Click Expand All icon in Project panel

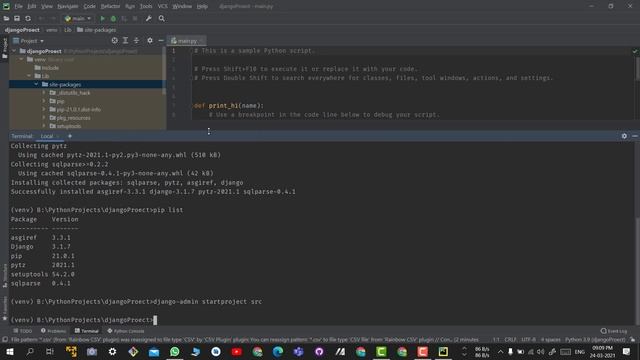click(x=125, y=40)
